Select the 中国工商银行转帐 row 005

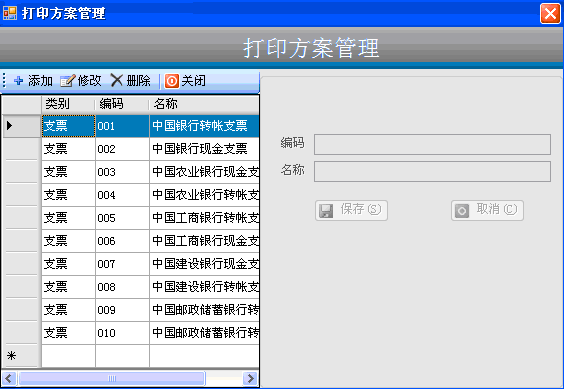(130, 218)
